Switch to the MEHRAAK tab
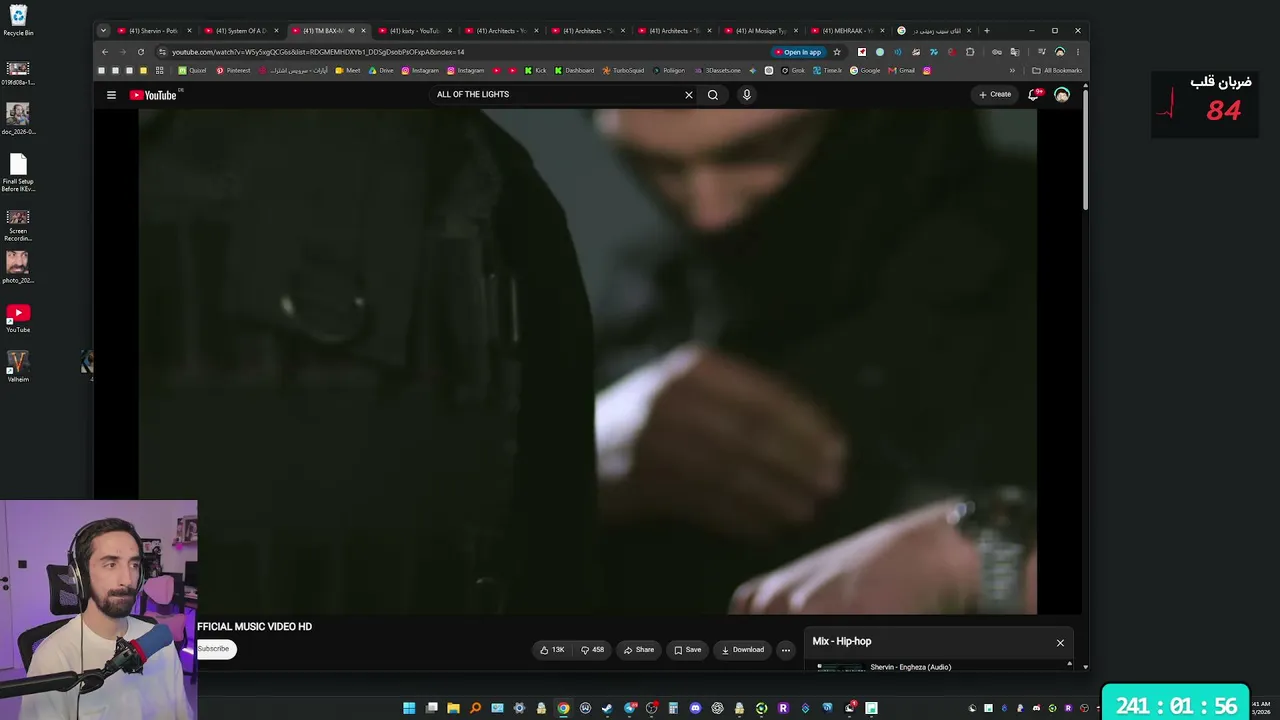This screenshot has width=1280, height=720. click(x=848, y=31)
